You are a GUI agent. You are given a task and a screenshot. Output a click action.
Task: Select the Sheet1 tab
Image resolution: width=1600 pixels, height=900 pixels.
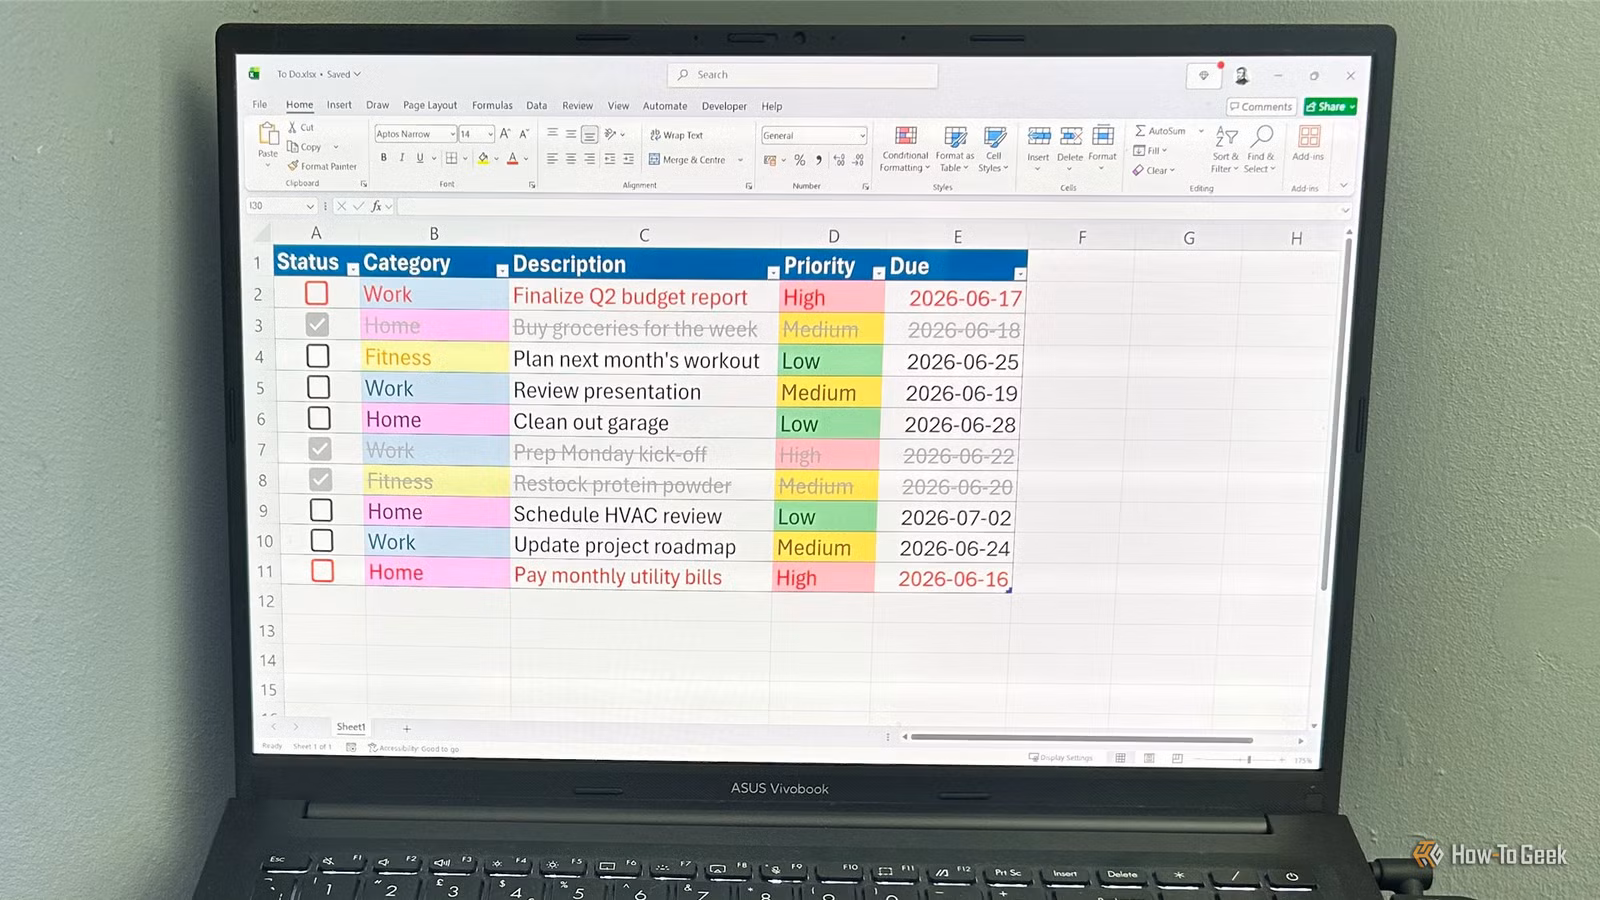[350, 727]
